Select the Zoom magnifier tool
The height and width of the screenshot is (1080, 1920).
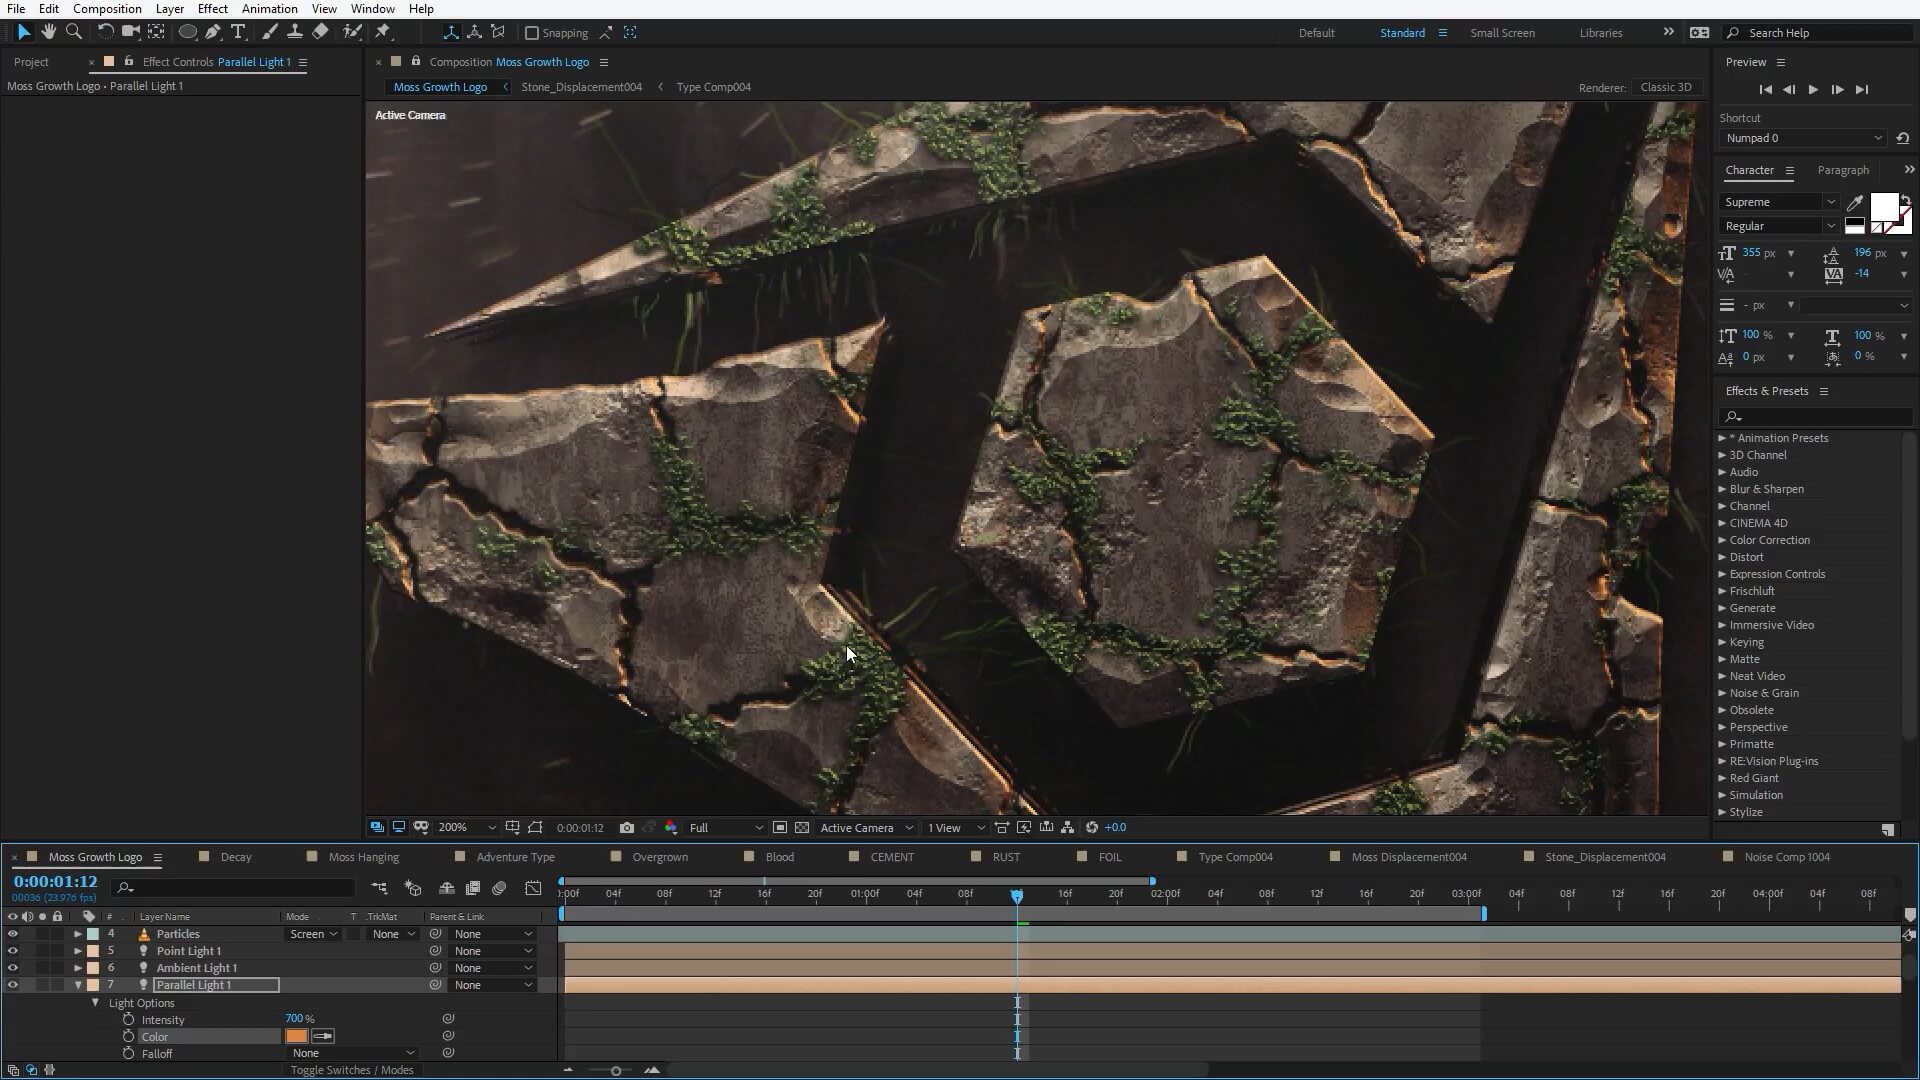click(x=74, y=32)
